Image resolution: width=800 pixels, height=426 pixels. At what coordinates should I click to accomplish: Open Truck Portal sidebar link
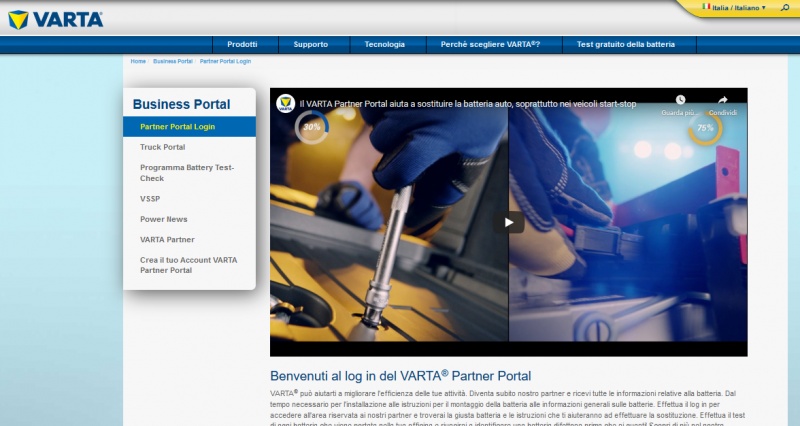click(x=163, y=147)
